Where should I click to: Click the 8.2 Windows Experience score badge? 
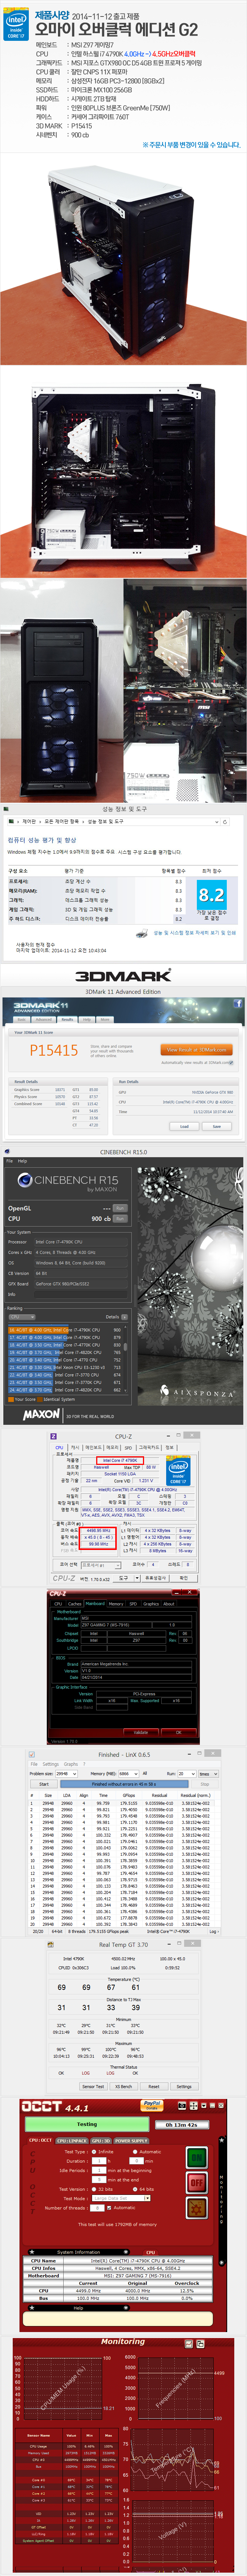[211, 894]
